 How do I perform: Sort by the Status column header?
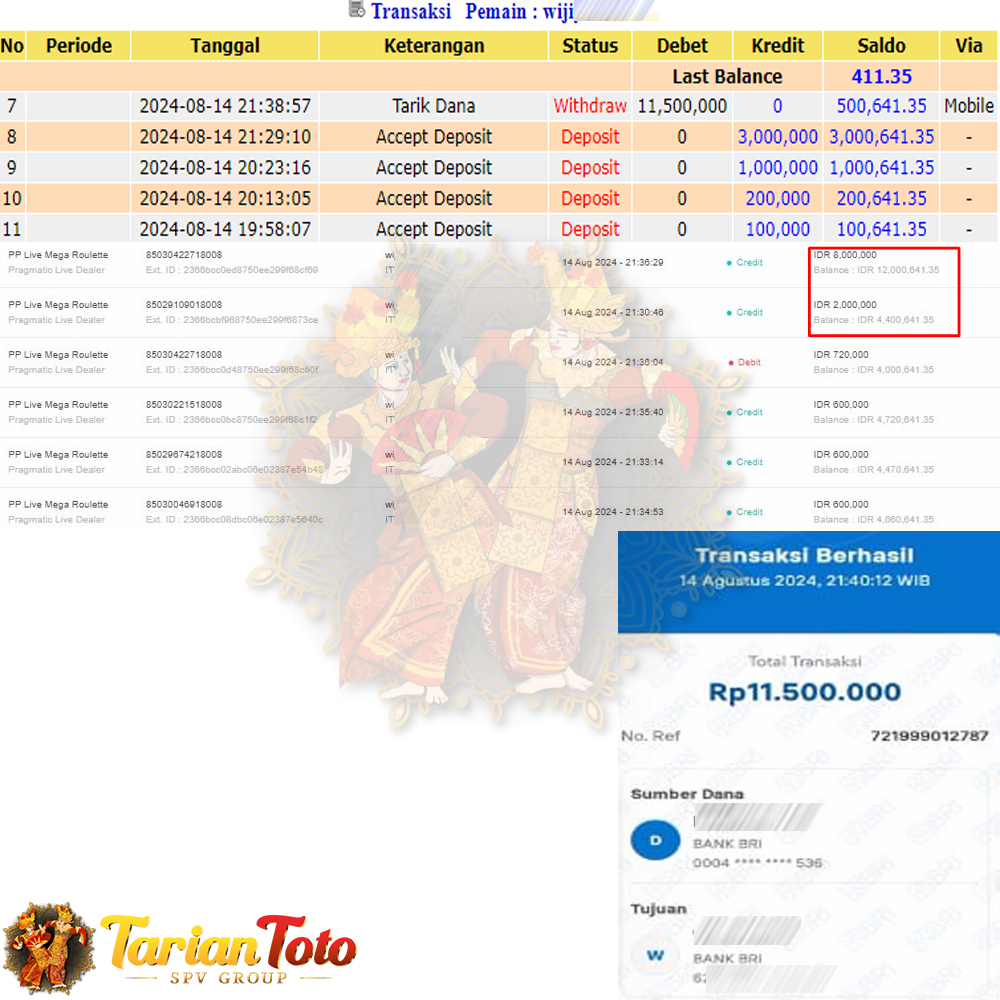pyautogui.click(x=589, y=45)
